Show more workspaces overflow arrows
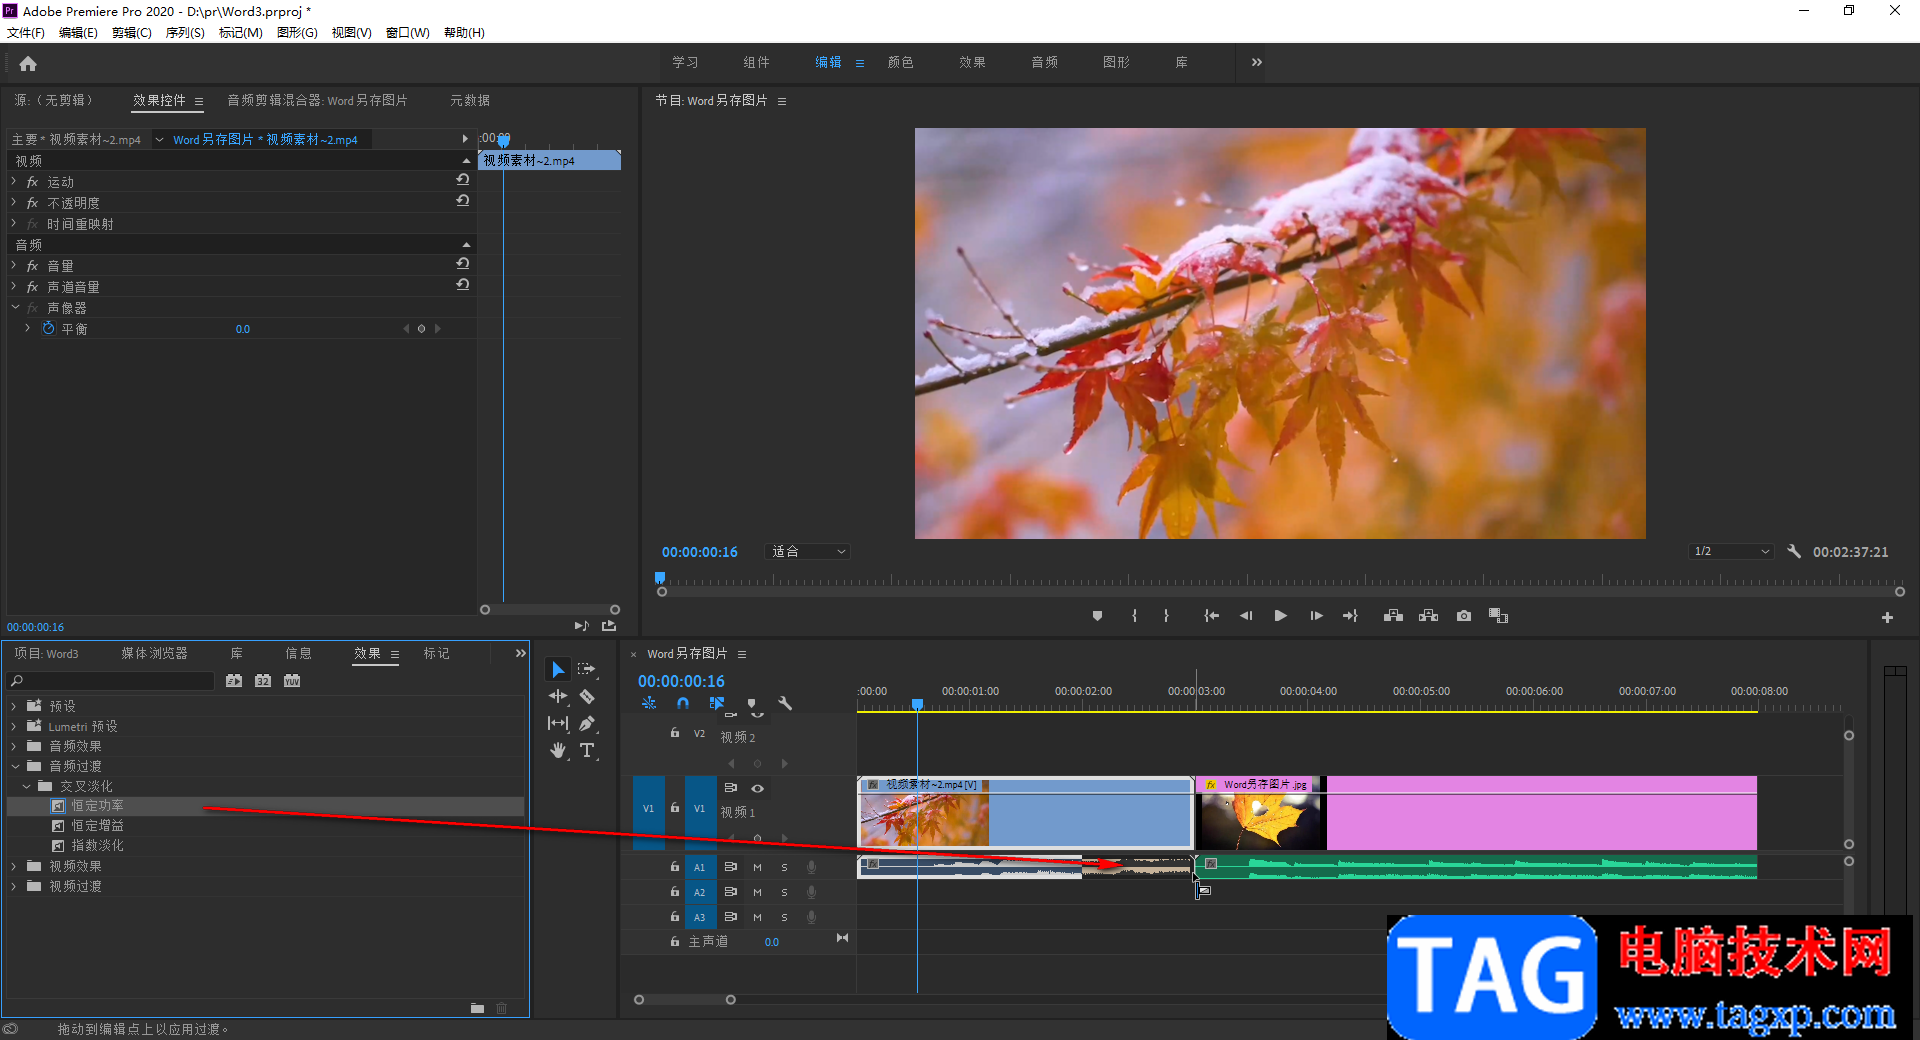1920x1040 pixels. 1256,62
